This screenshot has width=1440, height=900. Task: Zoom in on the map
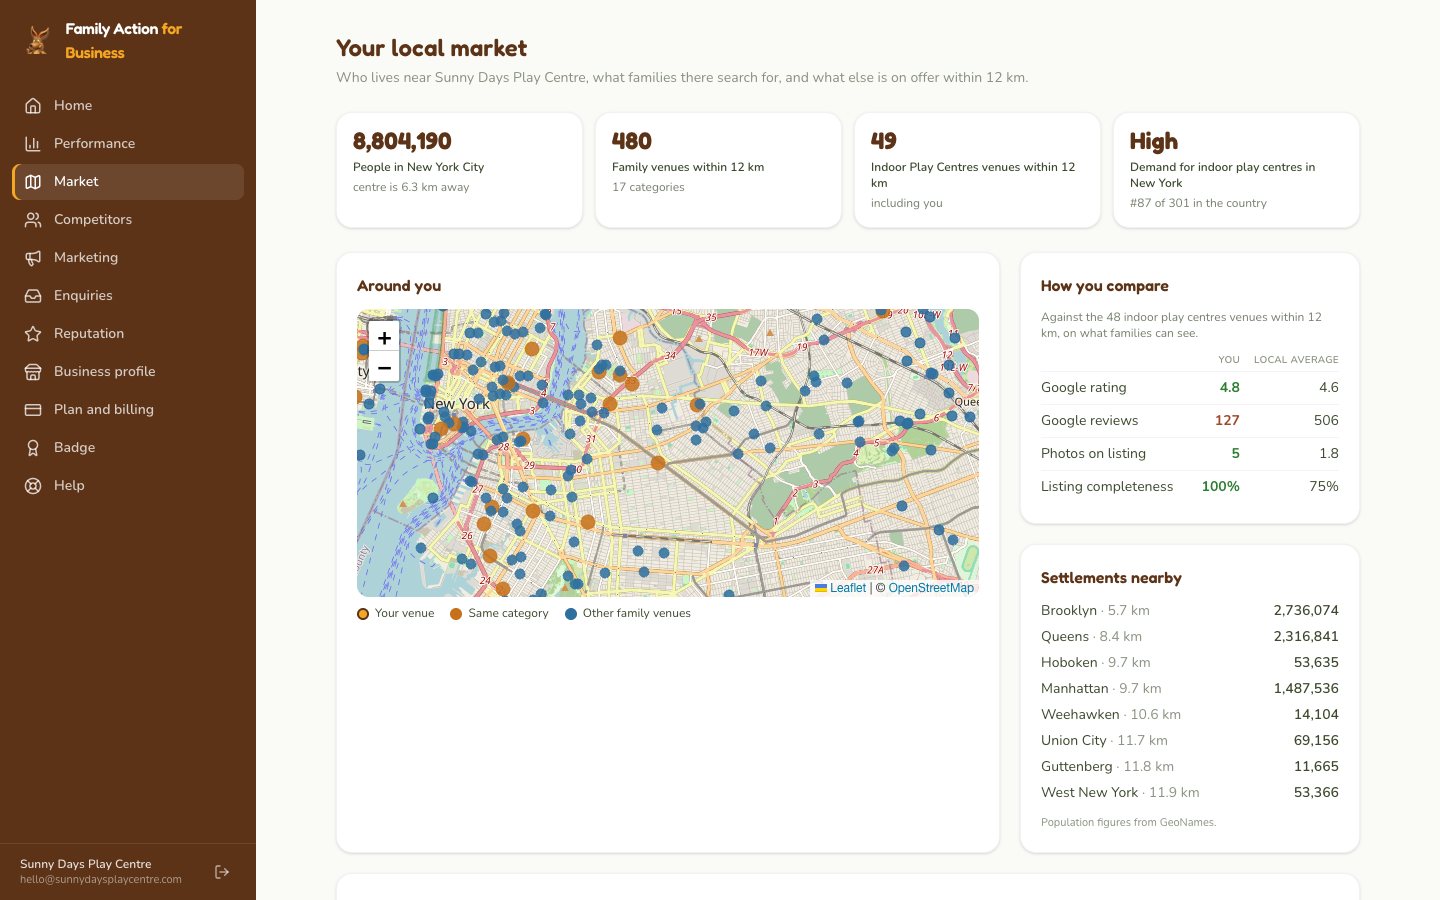coord(384,337)
